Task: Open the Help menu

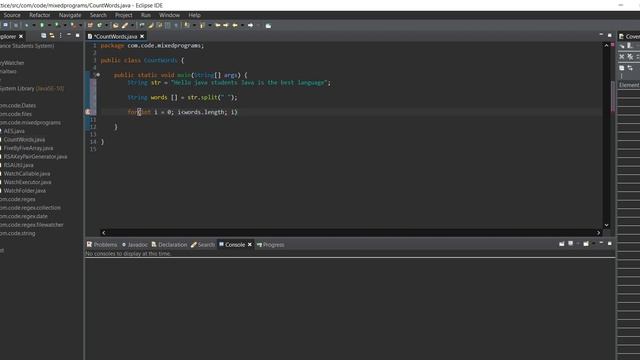Action: coord(194,15)
